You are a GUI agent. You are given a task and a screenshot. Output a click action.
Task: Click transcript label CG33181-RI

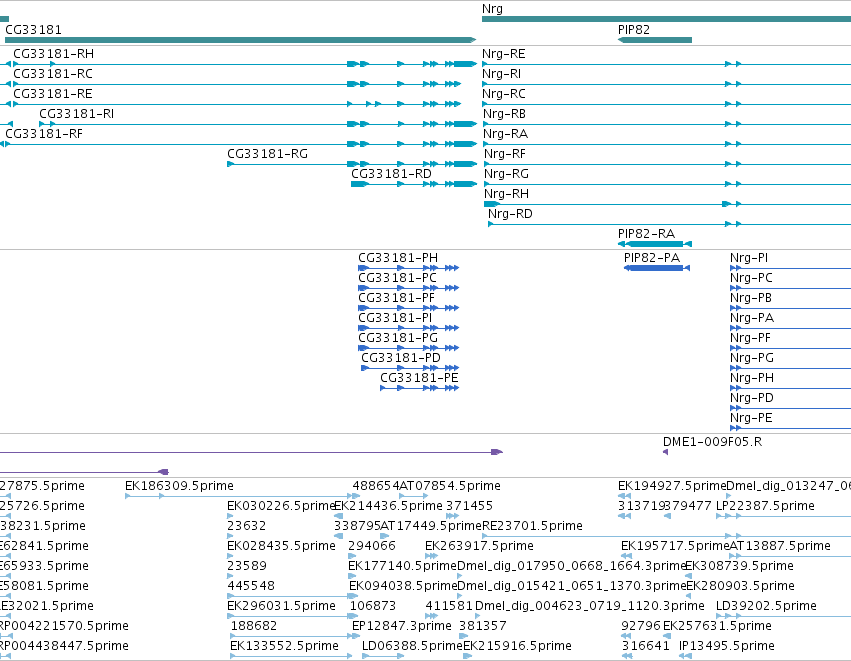(77, 114)
